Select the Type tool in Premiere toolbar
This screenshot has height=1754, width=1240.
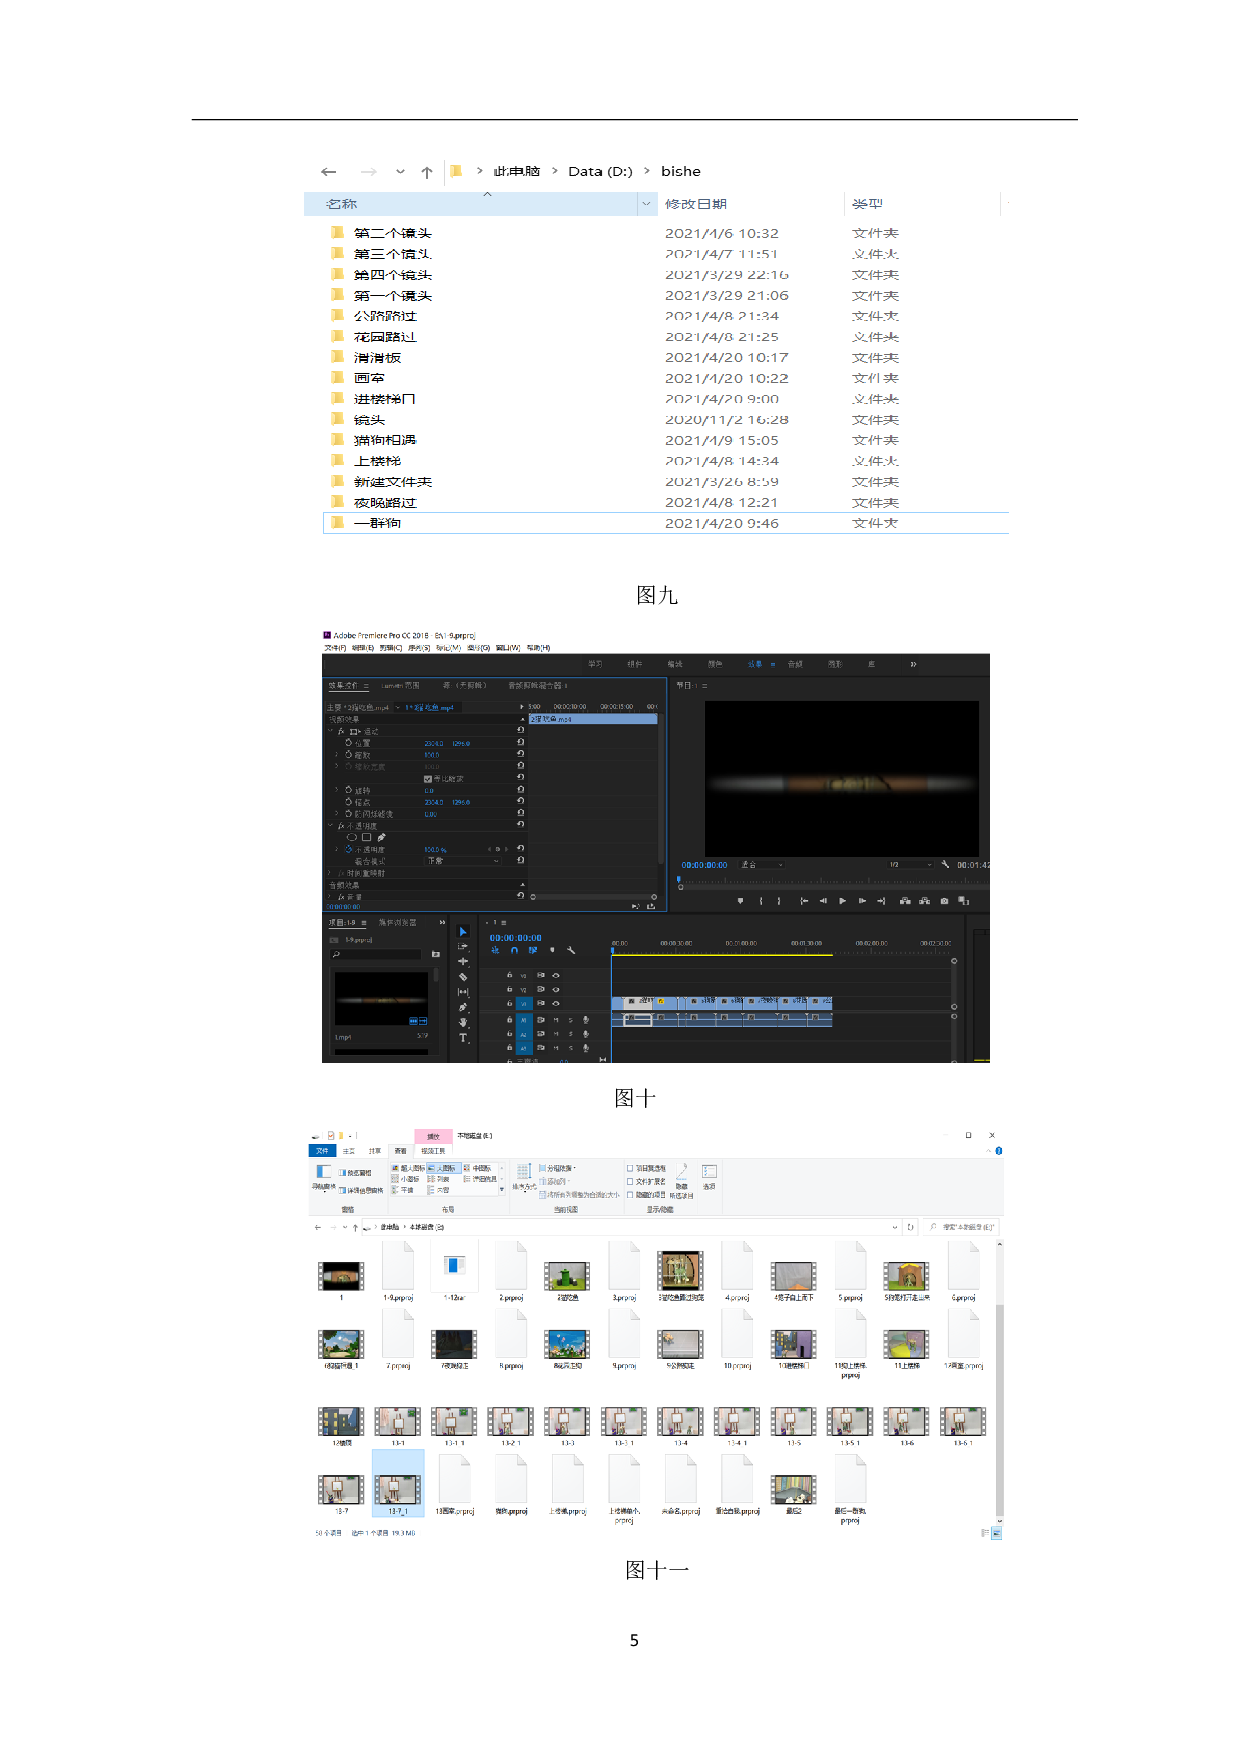[x=463, y=1039]
